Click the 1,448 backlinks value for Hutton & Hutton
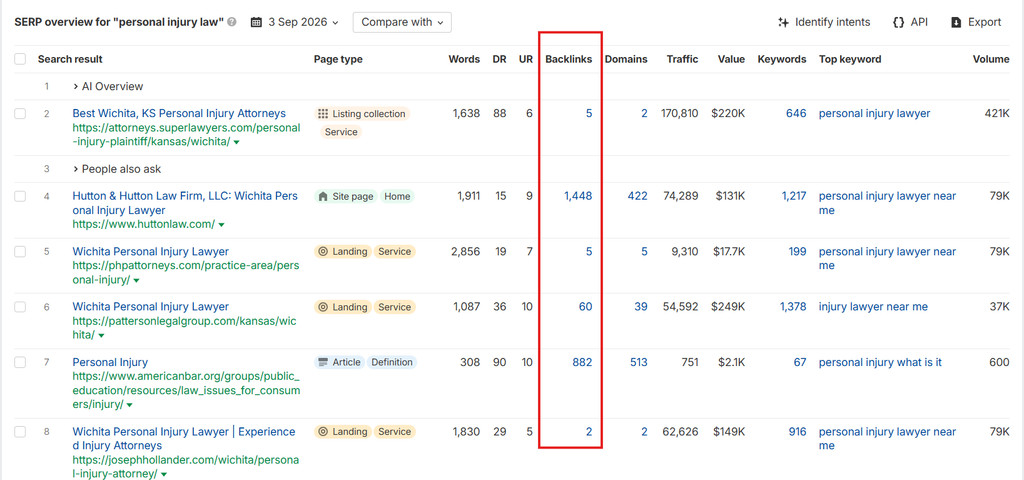Viewport: 1024px width, 480px height. point(578,196)
